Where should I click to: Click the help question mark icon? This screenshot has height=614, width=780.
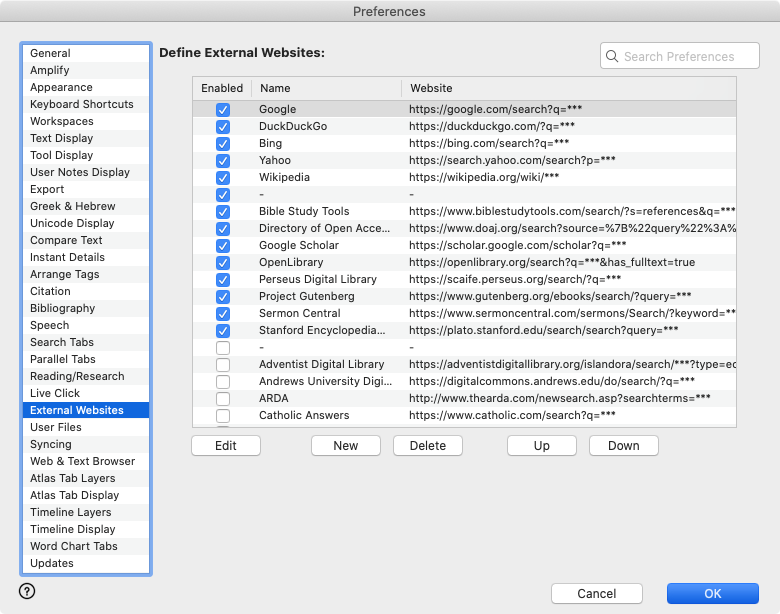(x=27, y=591)
